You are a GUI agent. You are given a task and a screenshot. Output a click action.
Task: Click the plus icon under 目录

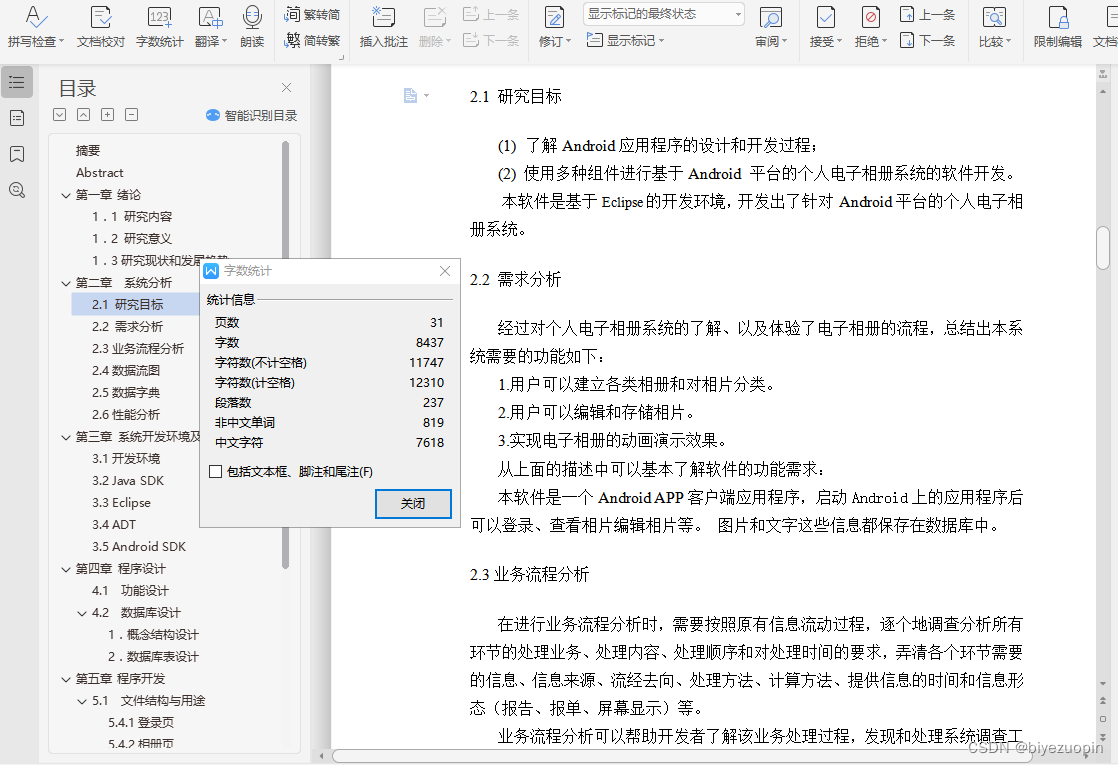point(108,115)
